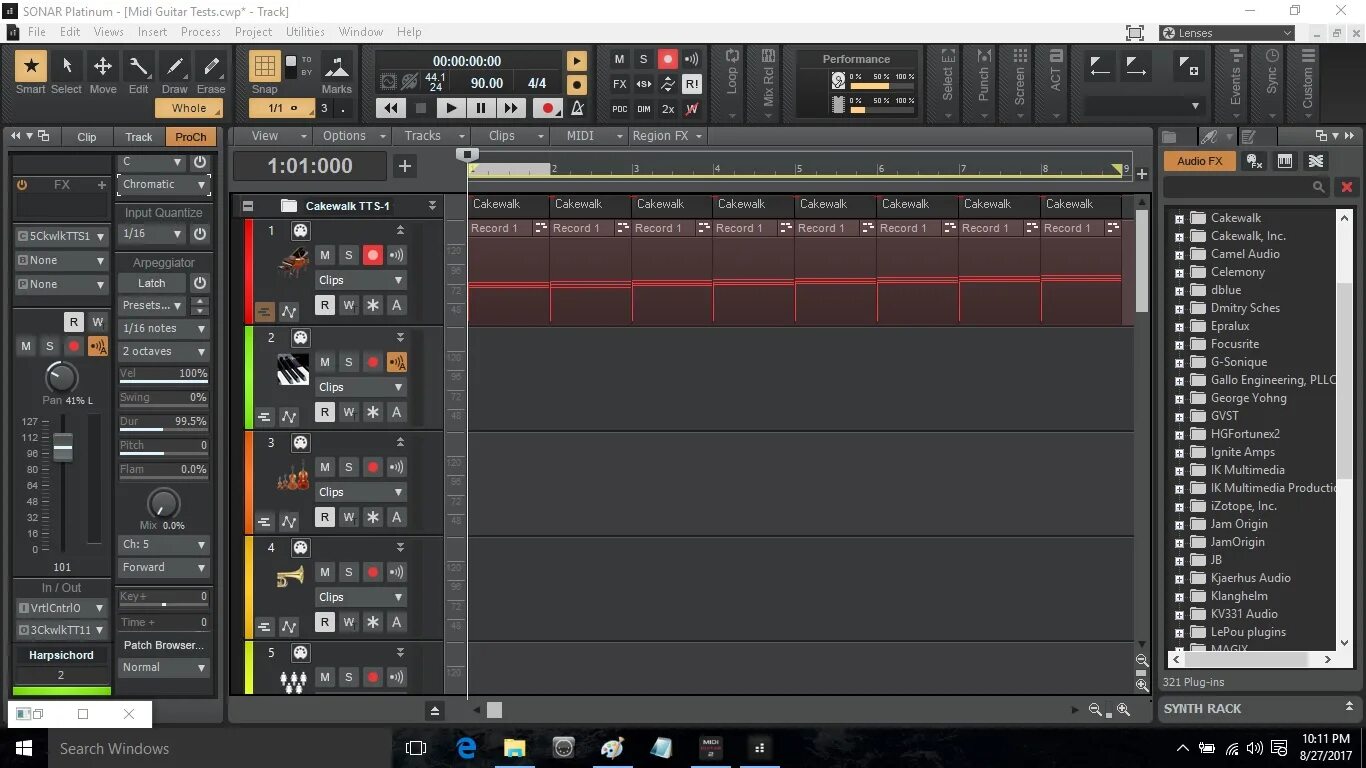Open the 1/16 notes rate dropdown
The width and height of the screenshot is (1366, 768).
tap(164, 328)
